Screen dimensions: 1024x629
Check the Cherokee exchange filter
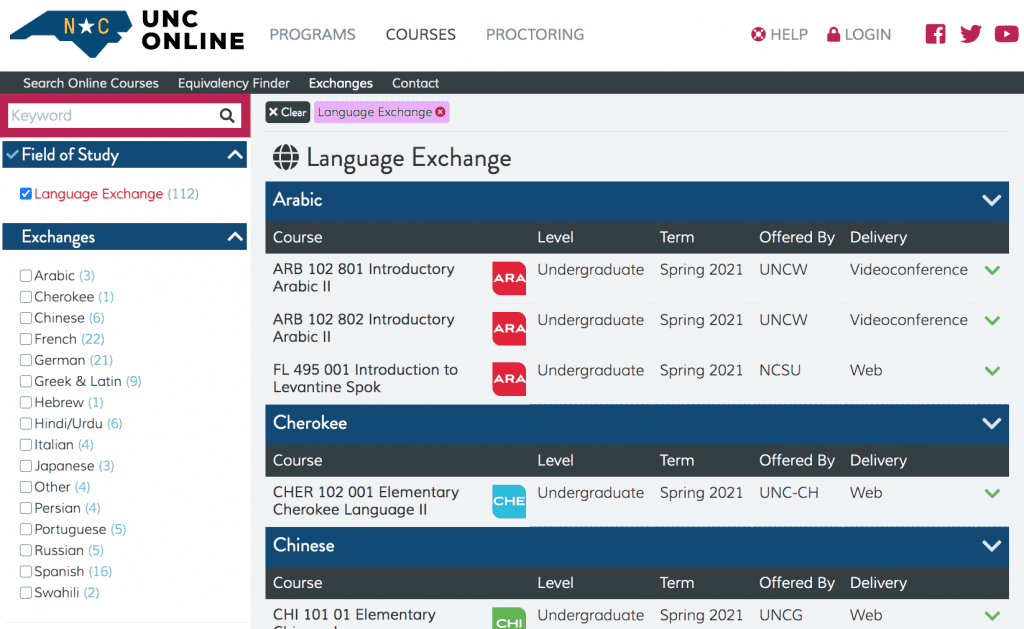25,297
